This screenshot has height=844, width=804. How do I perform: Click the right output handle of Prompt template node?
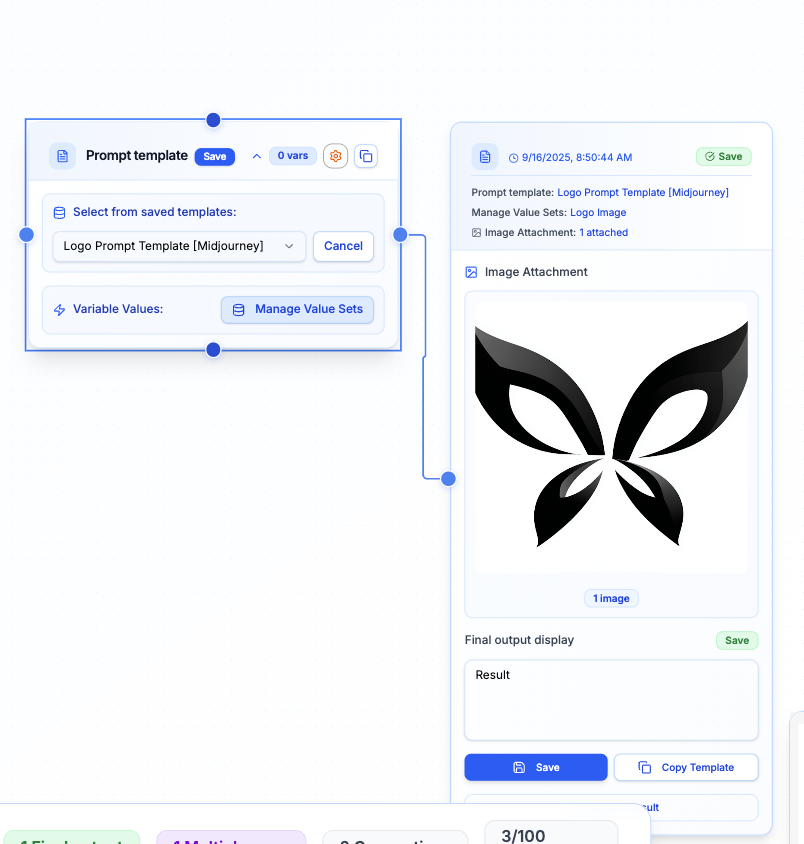pyautogui.click(x=400, y=235)
